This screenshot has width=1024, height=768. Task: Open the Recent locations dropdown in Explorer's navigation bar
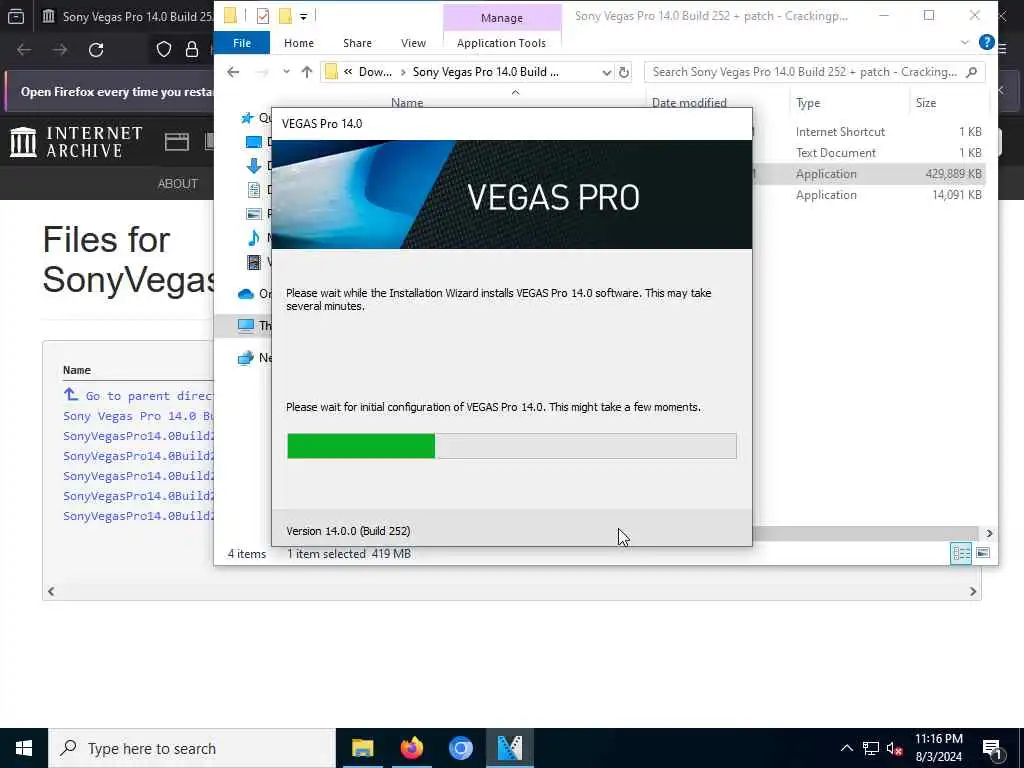pos(286,72)
